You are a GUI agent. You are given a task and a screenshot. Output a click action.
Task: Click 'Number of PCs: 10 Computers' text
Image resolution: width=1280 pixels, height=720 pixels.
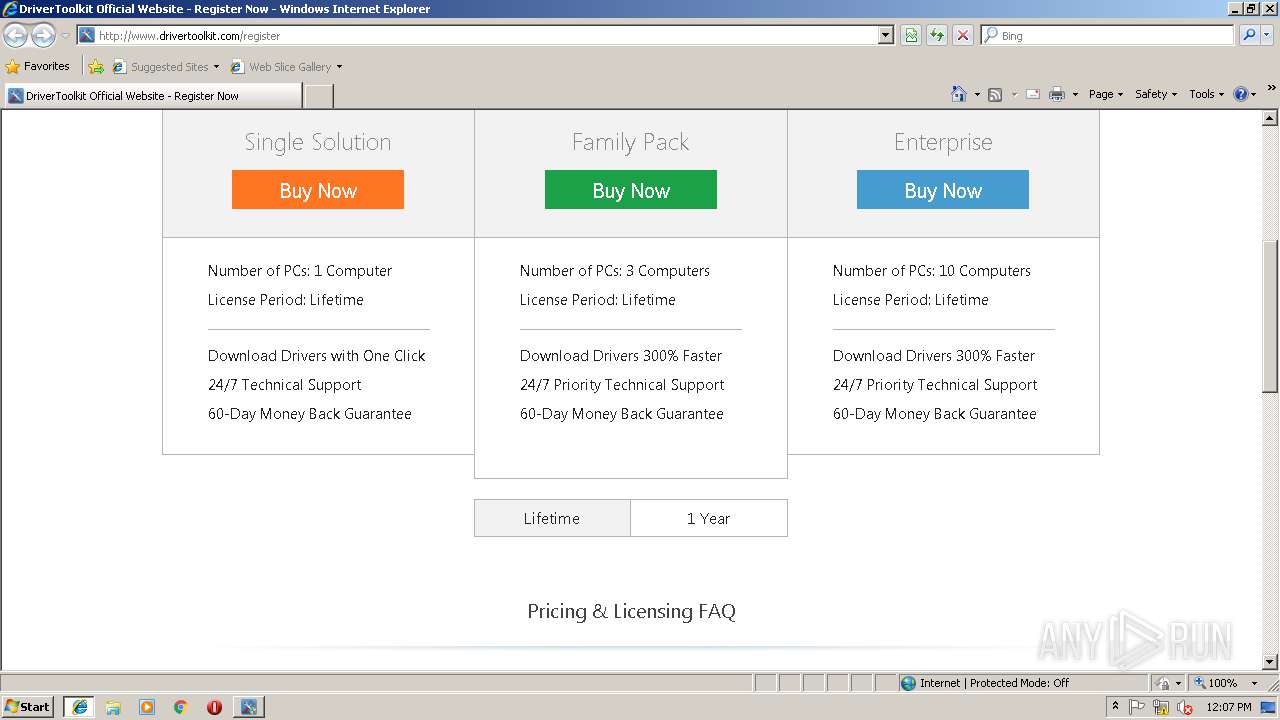click(x=932, y=271)
